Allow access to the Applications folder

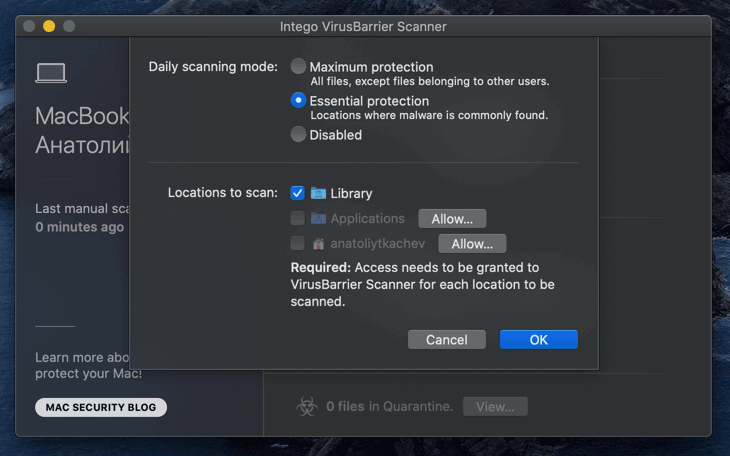click(452, 218)
